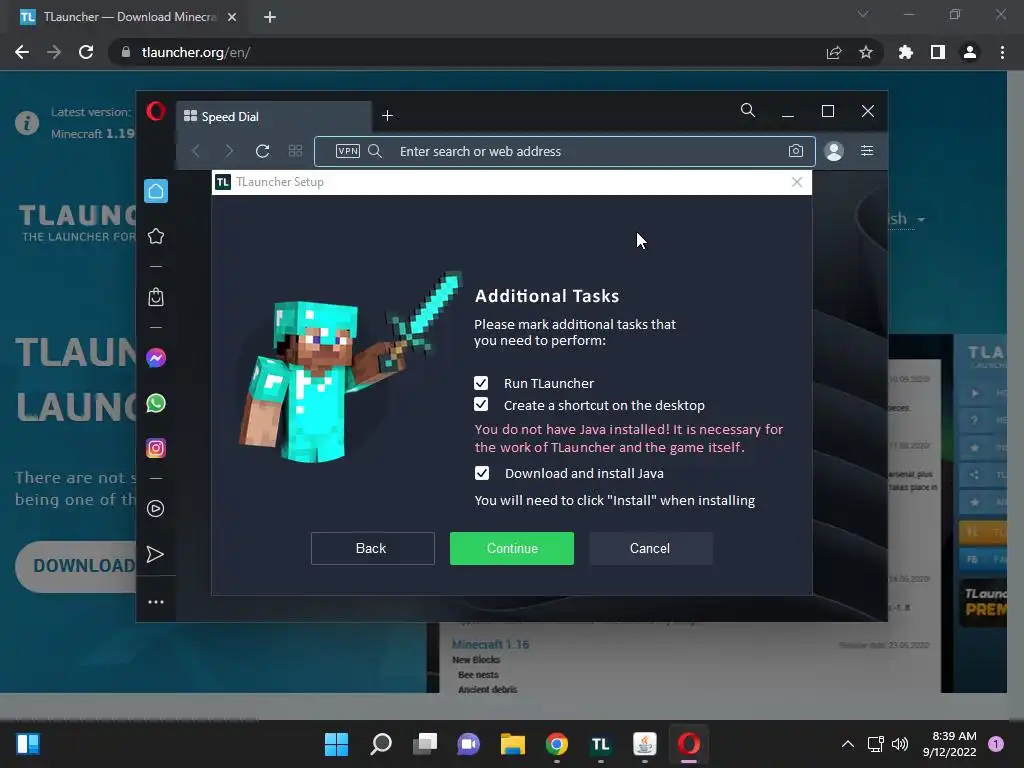Open Chrome extensions puzzle icon
The image size is (1024, 768).
pos(905,52)
